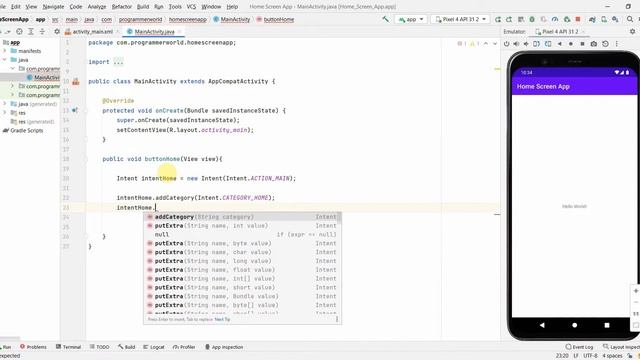Open the Logcat tool window

[x=153, y=347]
